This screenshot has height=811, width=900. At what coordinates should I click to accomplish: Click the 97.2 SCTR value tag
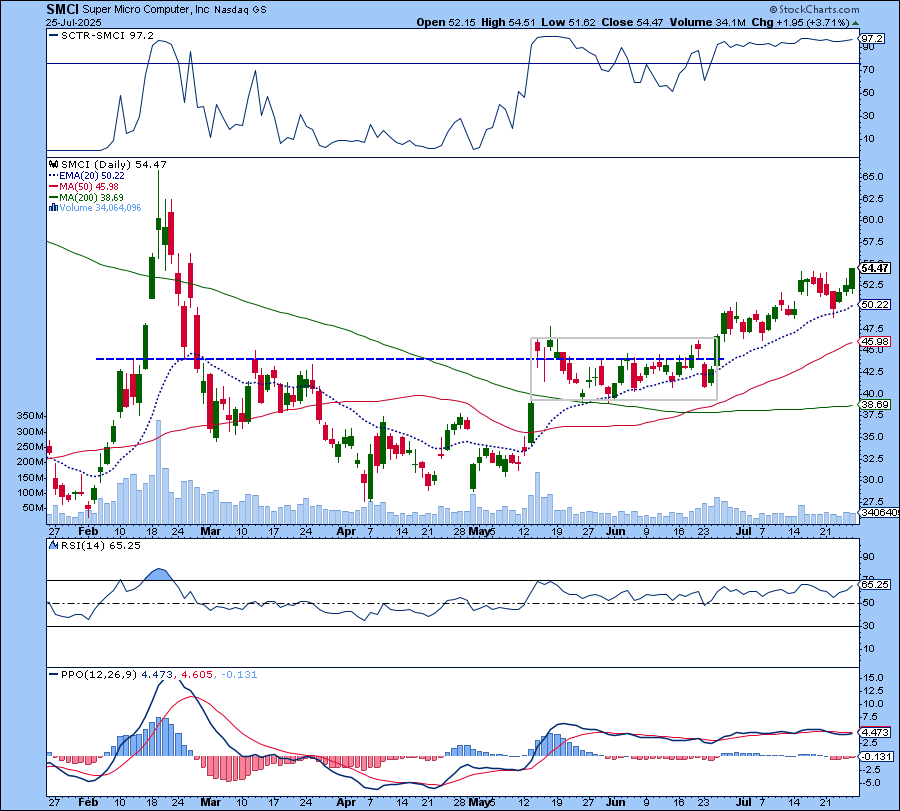(x=873, y=39)
